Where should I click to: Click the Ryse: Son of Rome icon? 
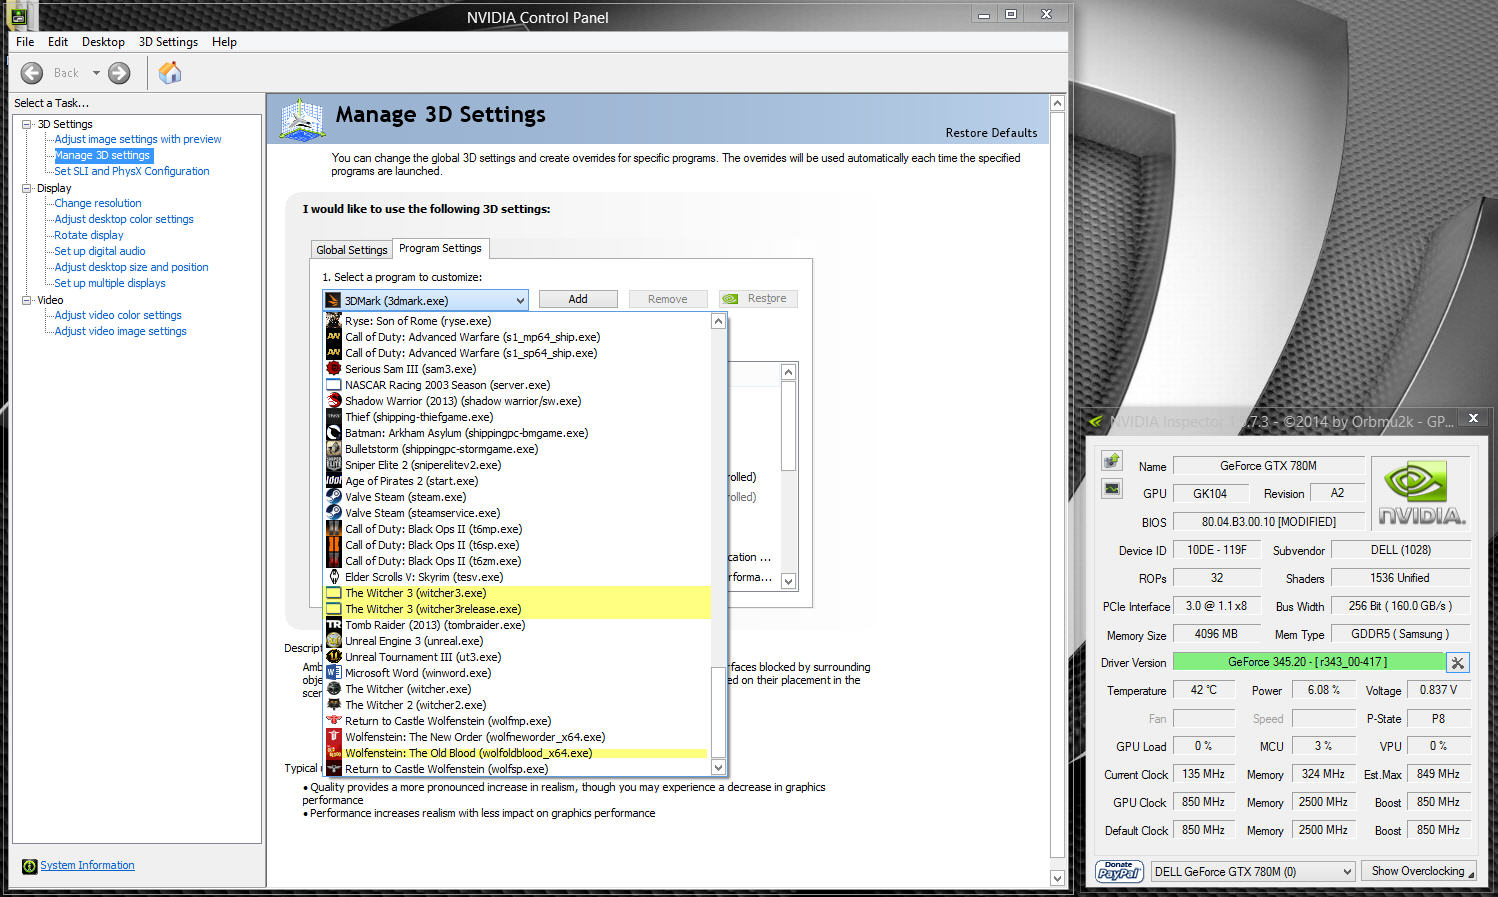334,321
